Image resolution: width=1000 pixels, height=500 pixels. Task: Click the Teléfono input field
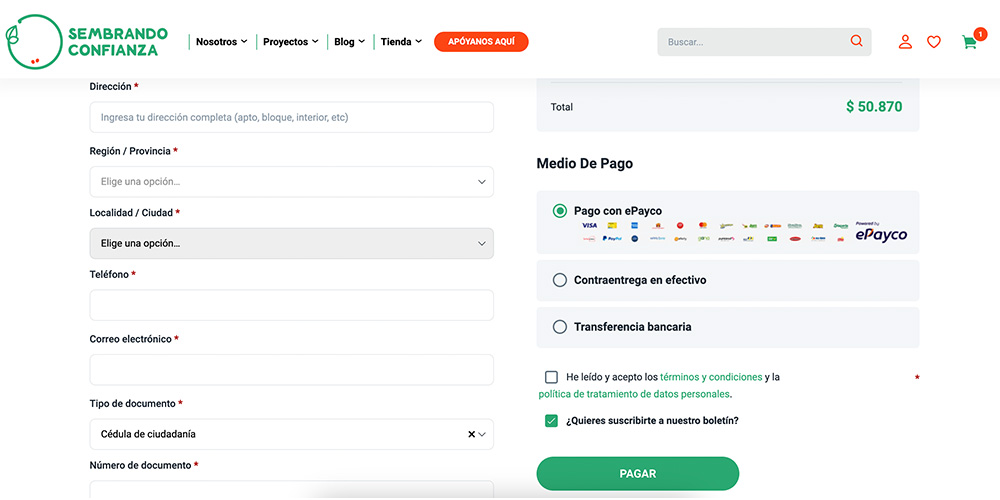coord(291,305)
